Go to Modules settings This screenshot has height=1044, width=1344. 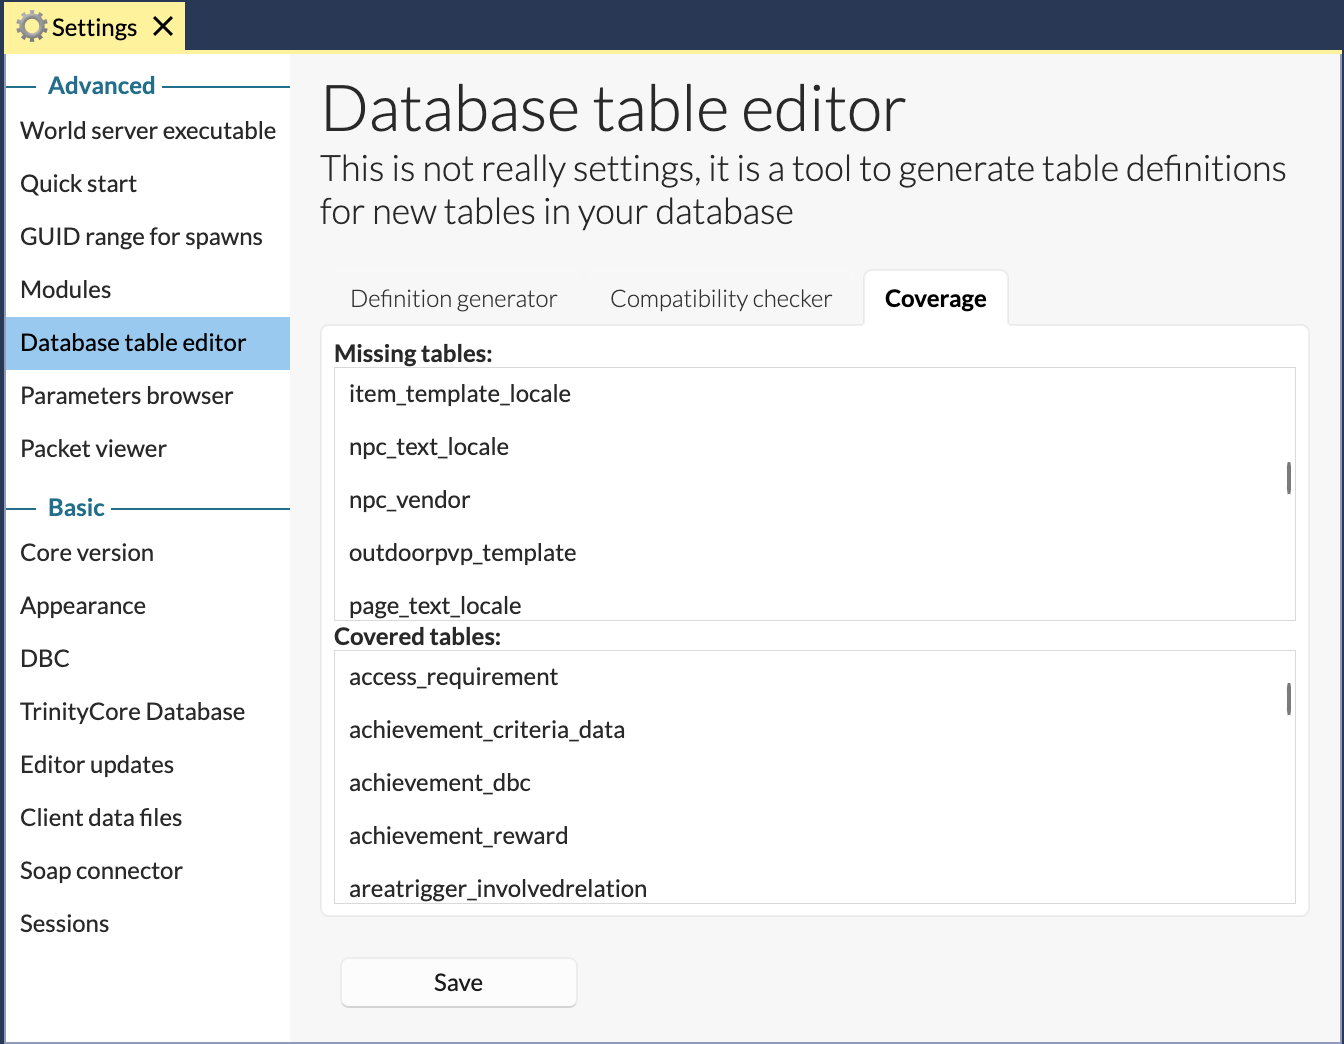tap(148, 290)
